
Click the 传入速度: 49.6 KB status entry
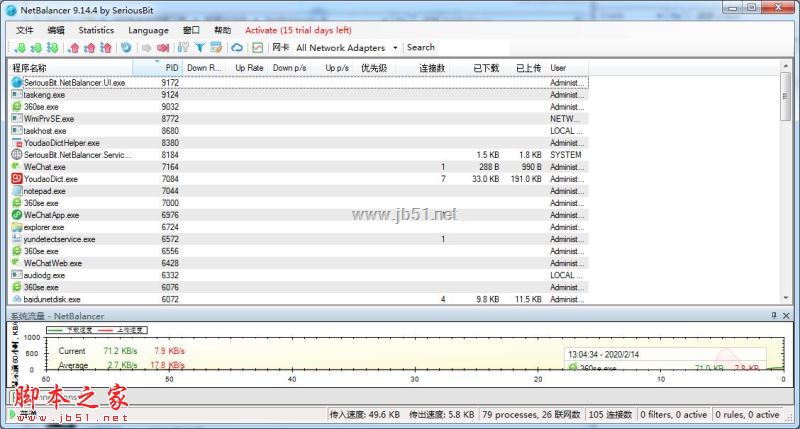click(364, 415)
